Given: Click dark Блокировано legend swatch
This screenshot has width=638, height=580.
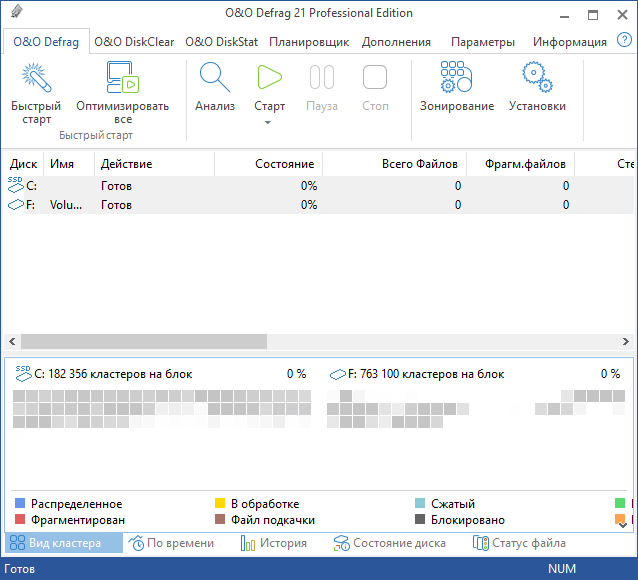Looking at the screenshot, I should [420, 519].
